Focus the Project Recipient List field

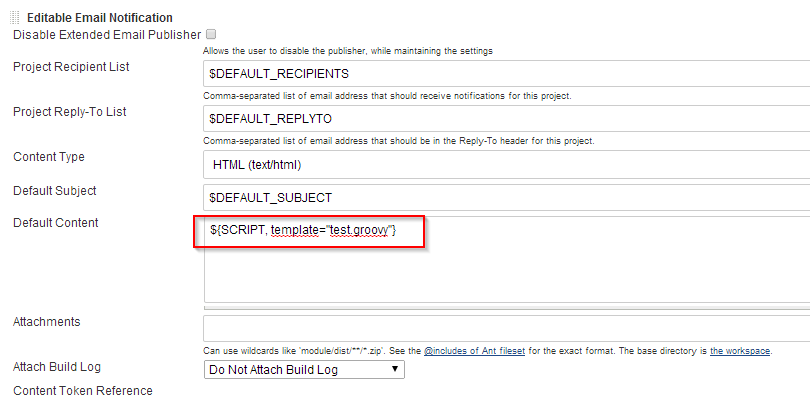506,74
